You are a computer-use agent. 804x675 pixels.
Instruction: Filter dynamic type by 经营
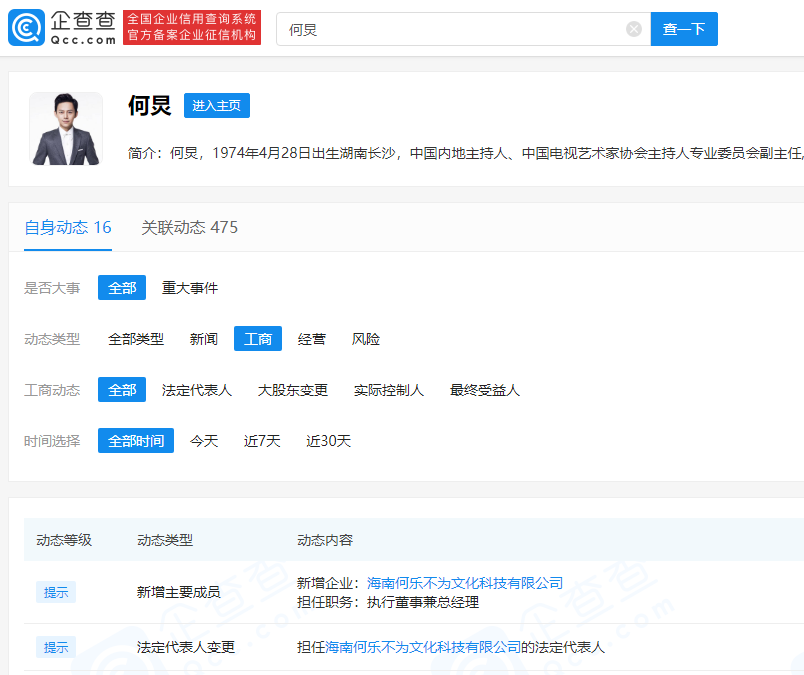tap(312, 339)
